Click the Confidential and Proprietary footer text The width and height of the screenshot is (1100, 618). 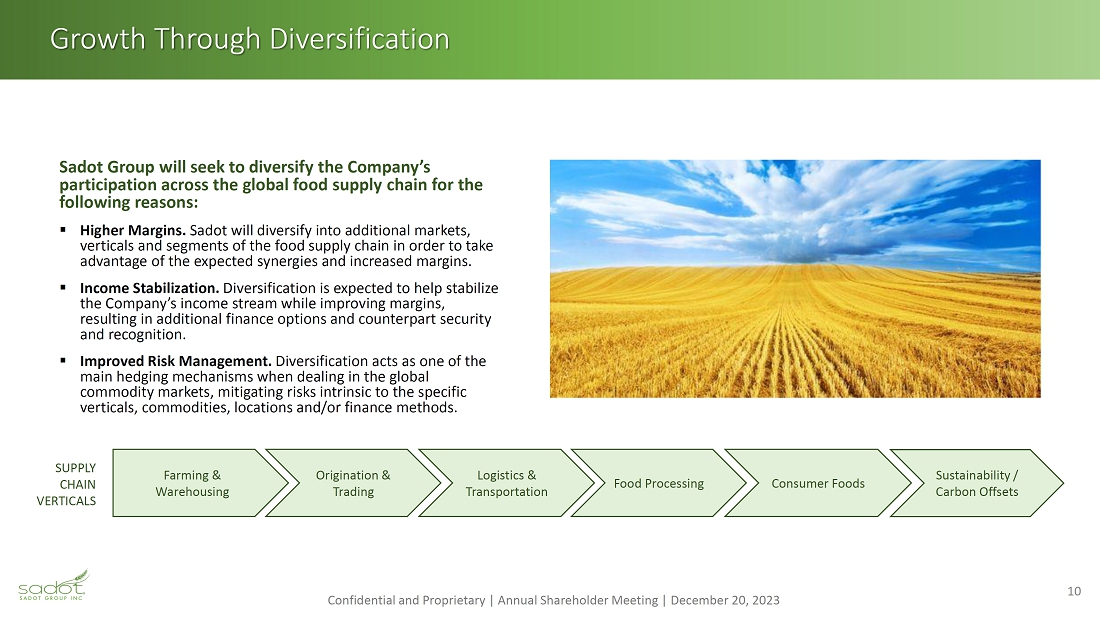pos(406,600)
